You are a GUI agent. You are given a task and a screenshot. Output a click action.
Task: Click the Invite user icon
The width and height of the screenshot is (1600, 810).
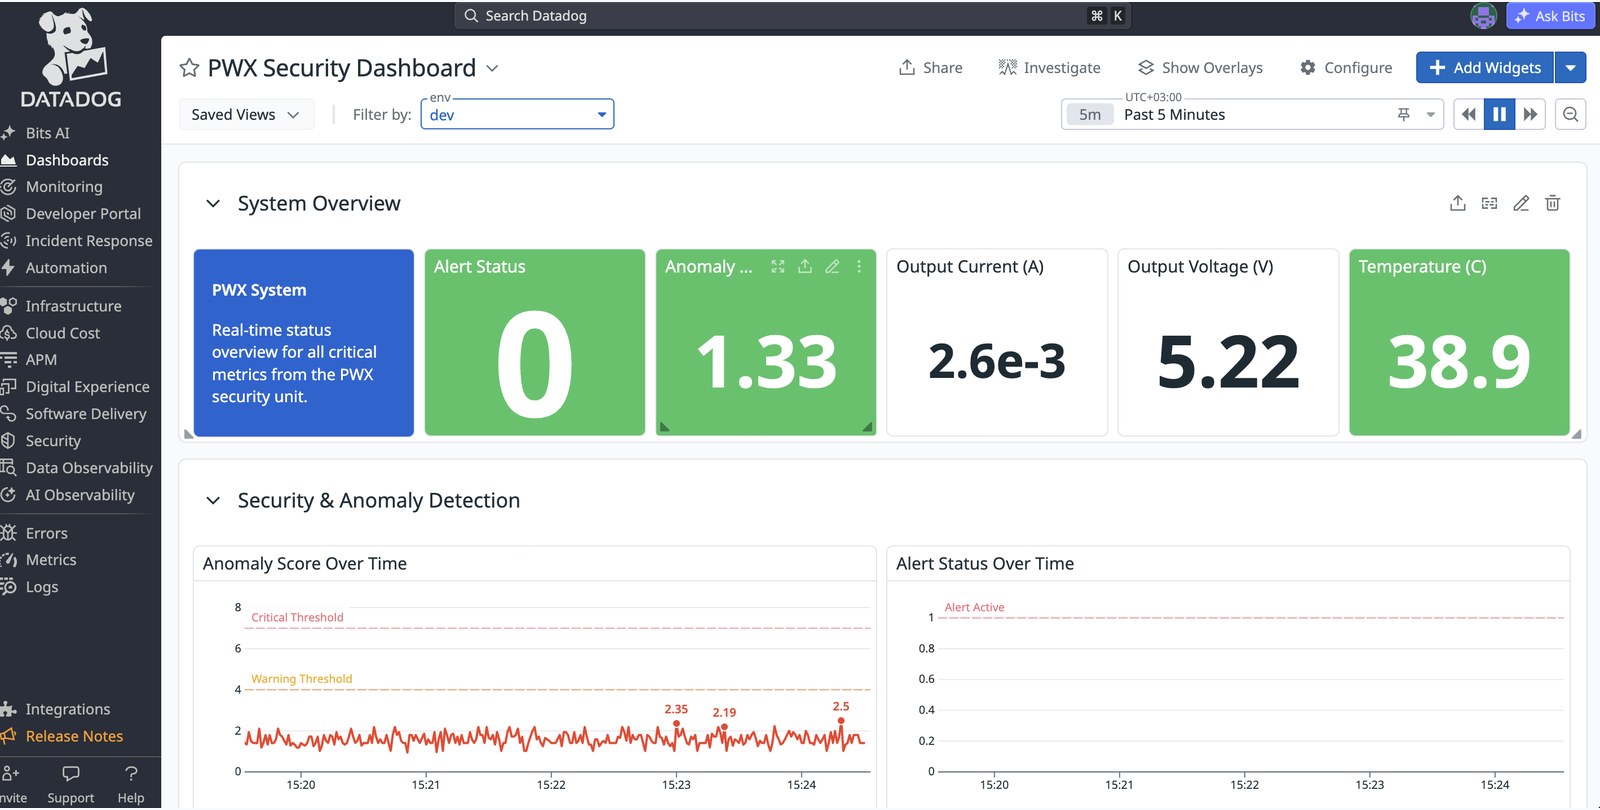(x=11, y=773)
